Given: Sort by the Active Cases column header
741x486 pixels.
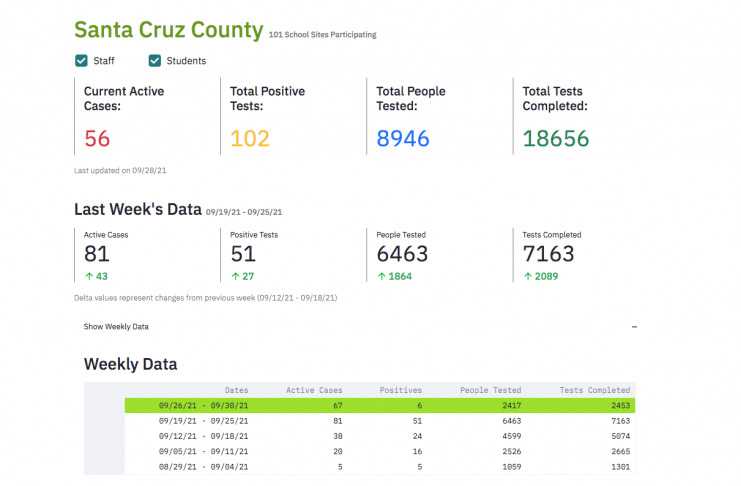Looking at the screenshot, I should pyautogui.click(x=314, y=390).
